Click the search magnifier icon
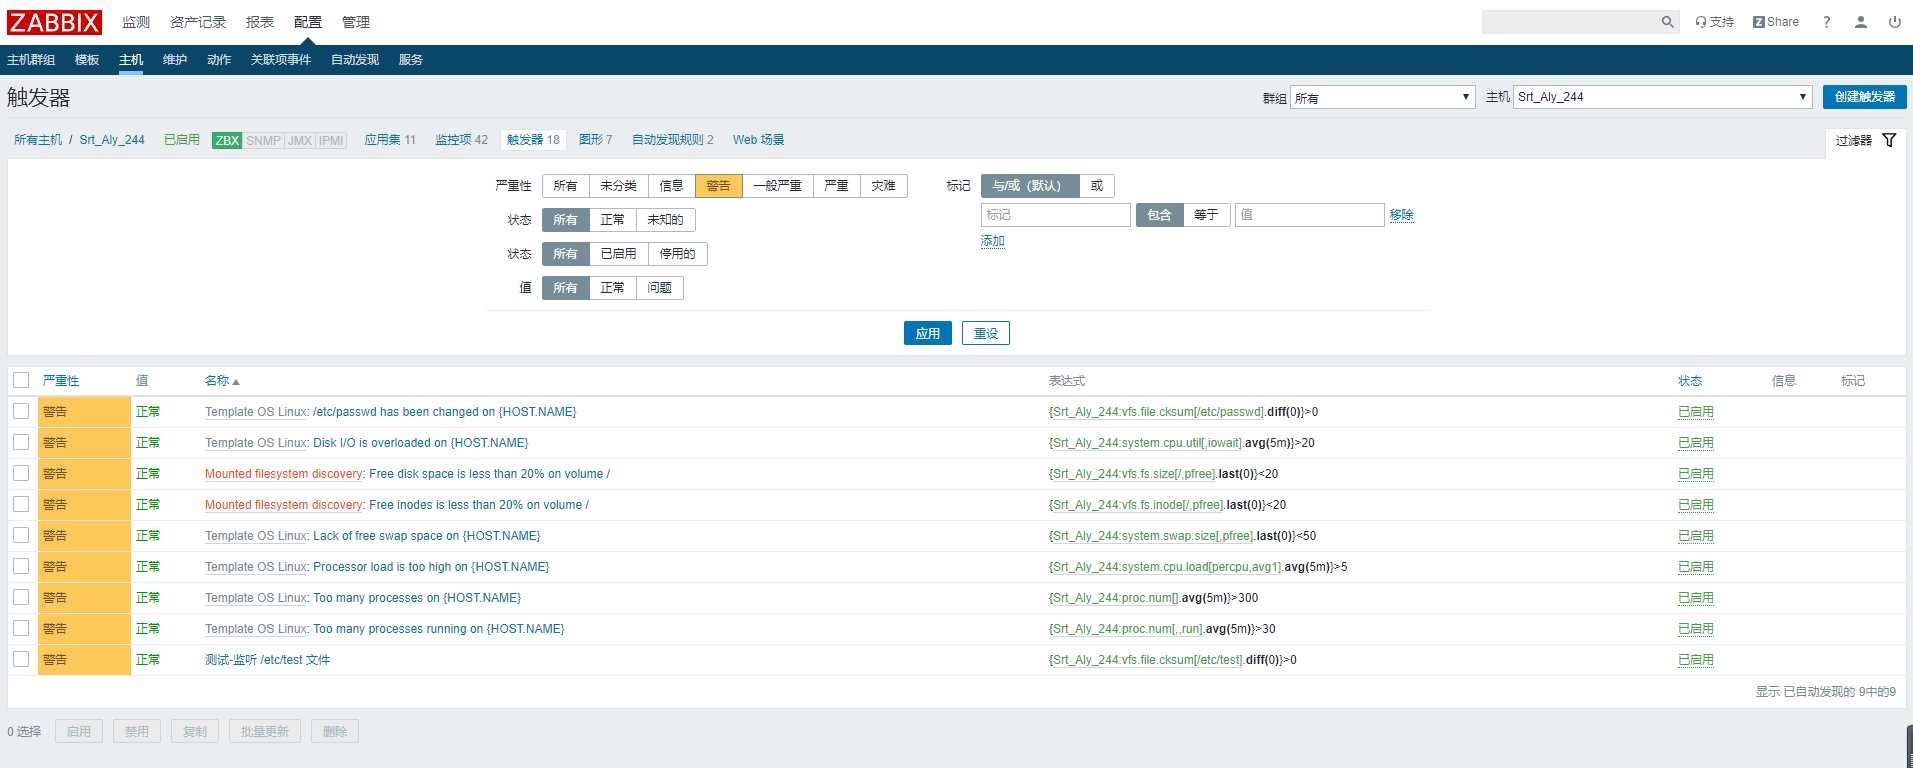Viewport: 1913px width, 768px height. pyautogui.click(x=1667, y=22)
